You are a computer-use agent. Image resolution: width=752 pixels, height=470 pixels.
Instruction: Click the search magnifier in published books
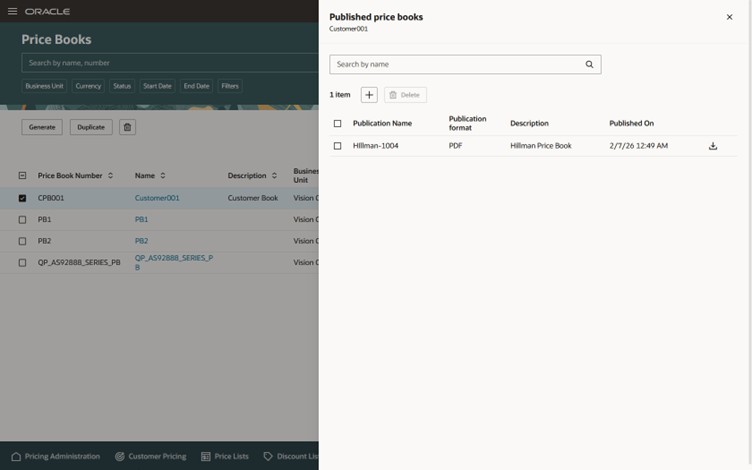click(x=590, y=64)
